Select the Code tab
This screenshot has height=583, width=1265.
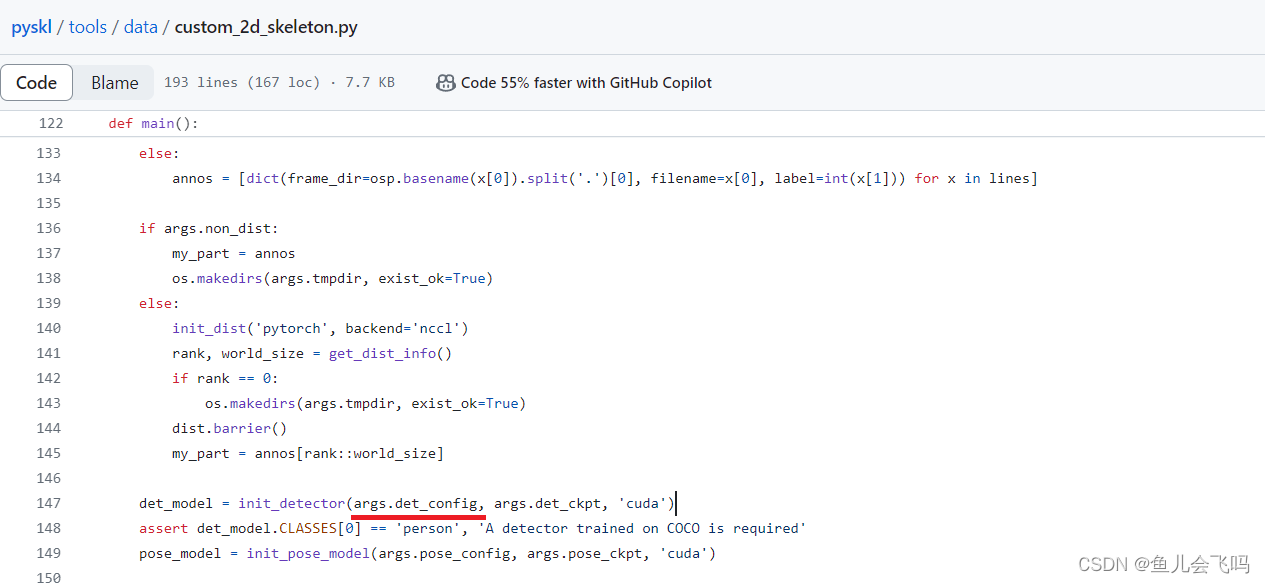pos(36,82)
